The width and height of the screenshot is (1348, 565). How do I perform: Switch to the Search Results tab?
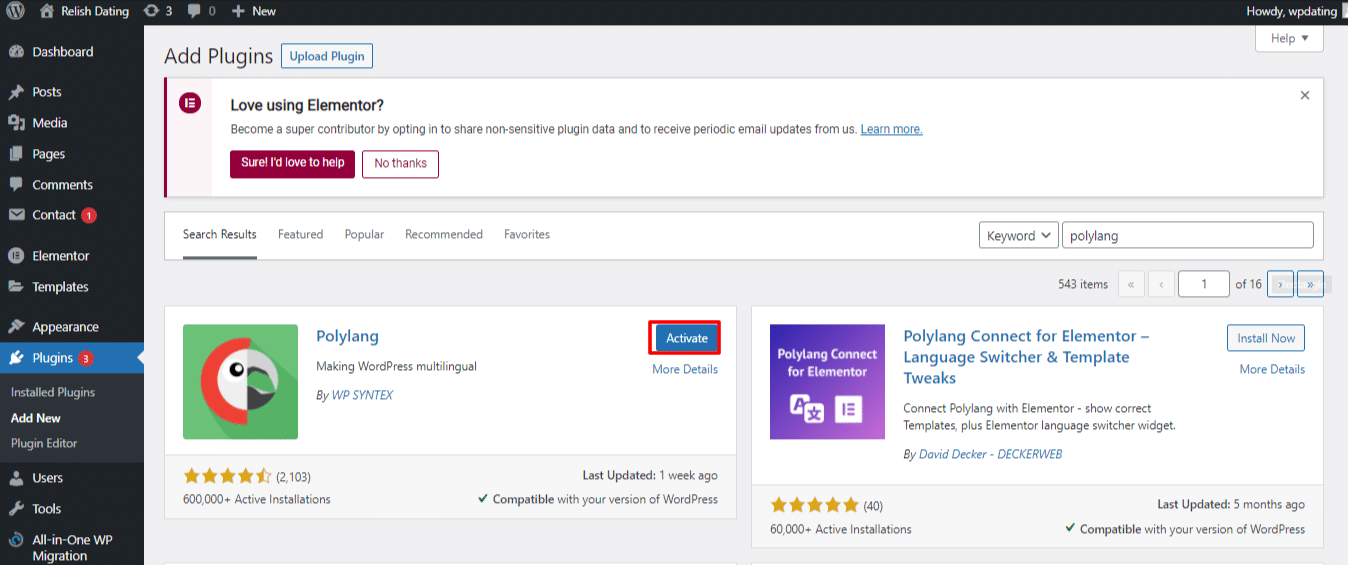click(220, 234)
